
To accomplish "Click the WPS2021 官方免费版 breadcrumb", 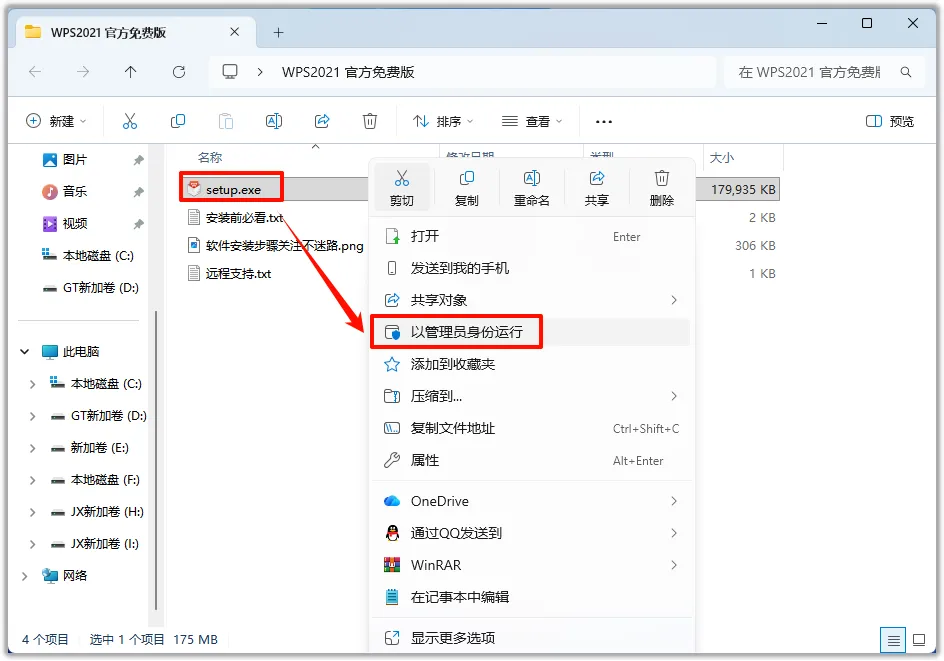I will [x=348, y=72].
